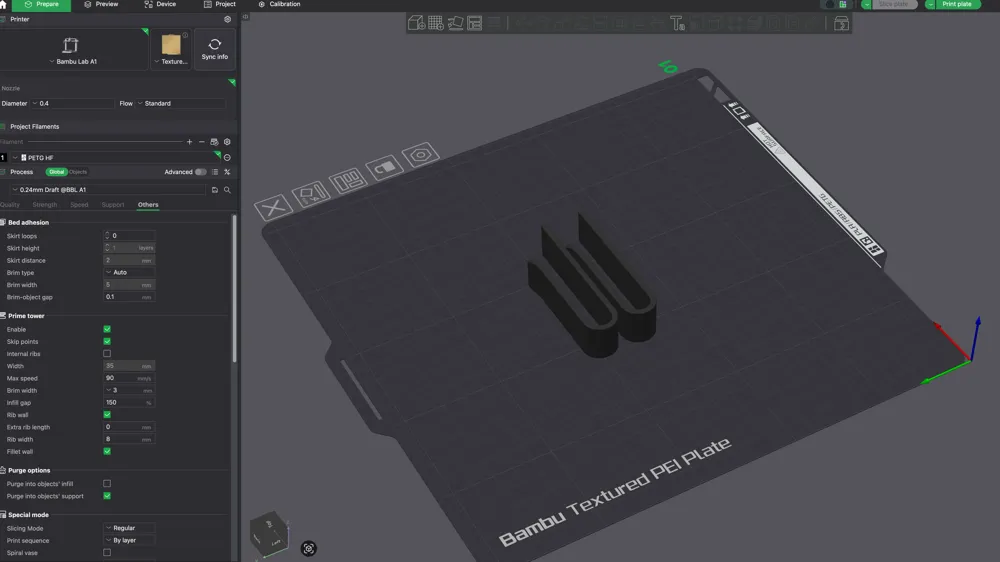Check the Internal ribs checkbox
1000x562 pixels.
pos(107,353)
